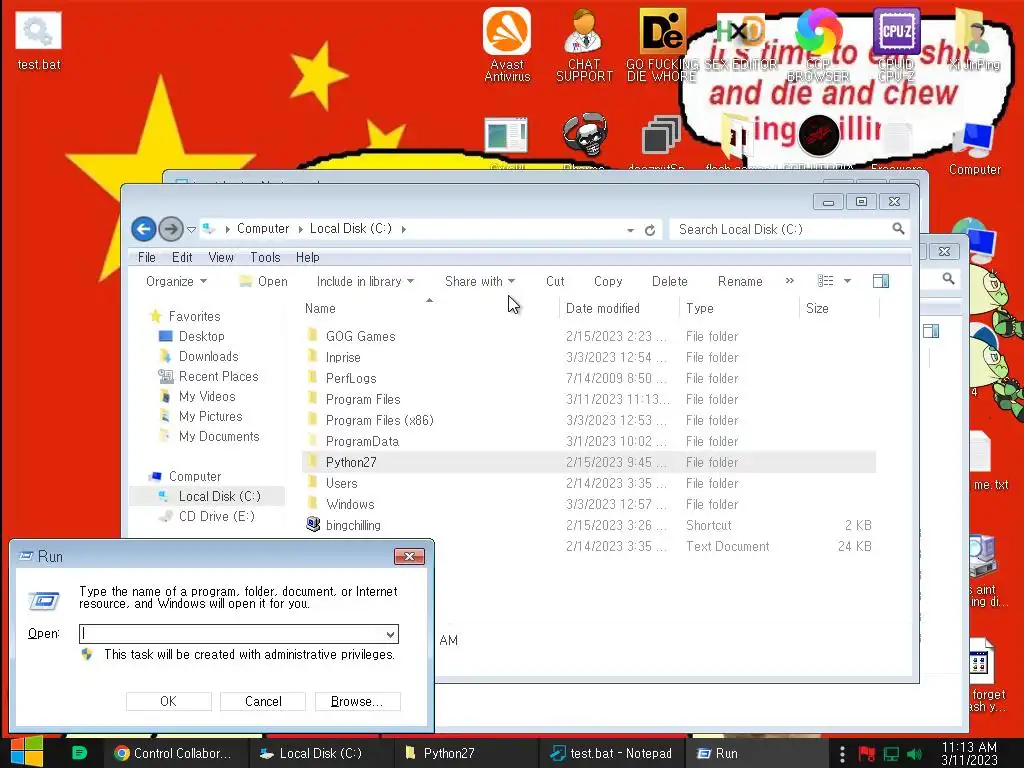Expand the arrow after Local Disk (C:) in address bar

pyautogui.click(x=404, y=229)
